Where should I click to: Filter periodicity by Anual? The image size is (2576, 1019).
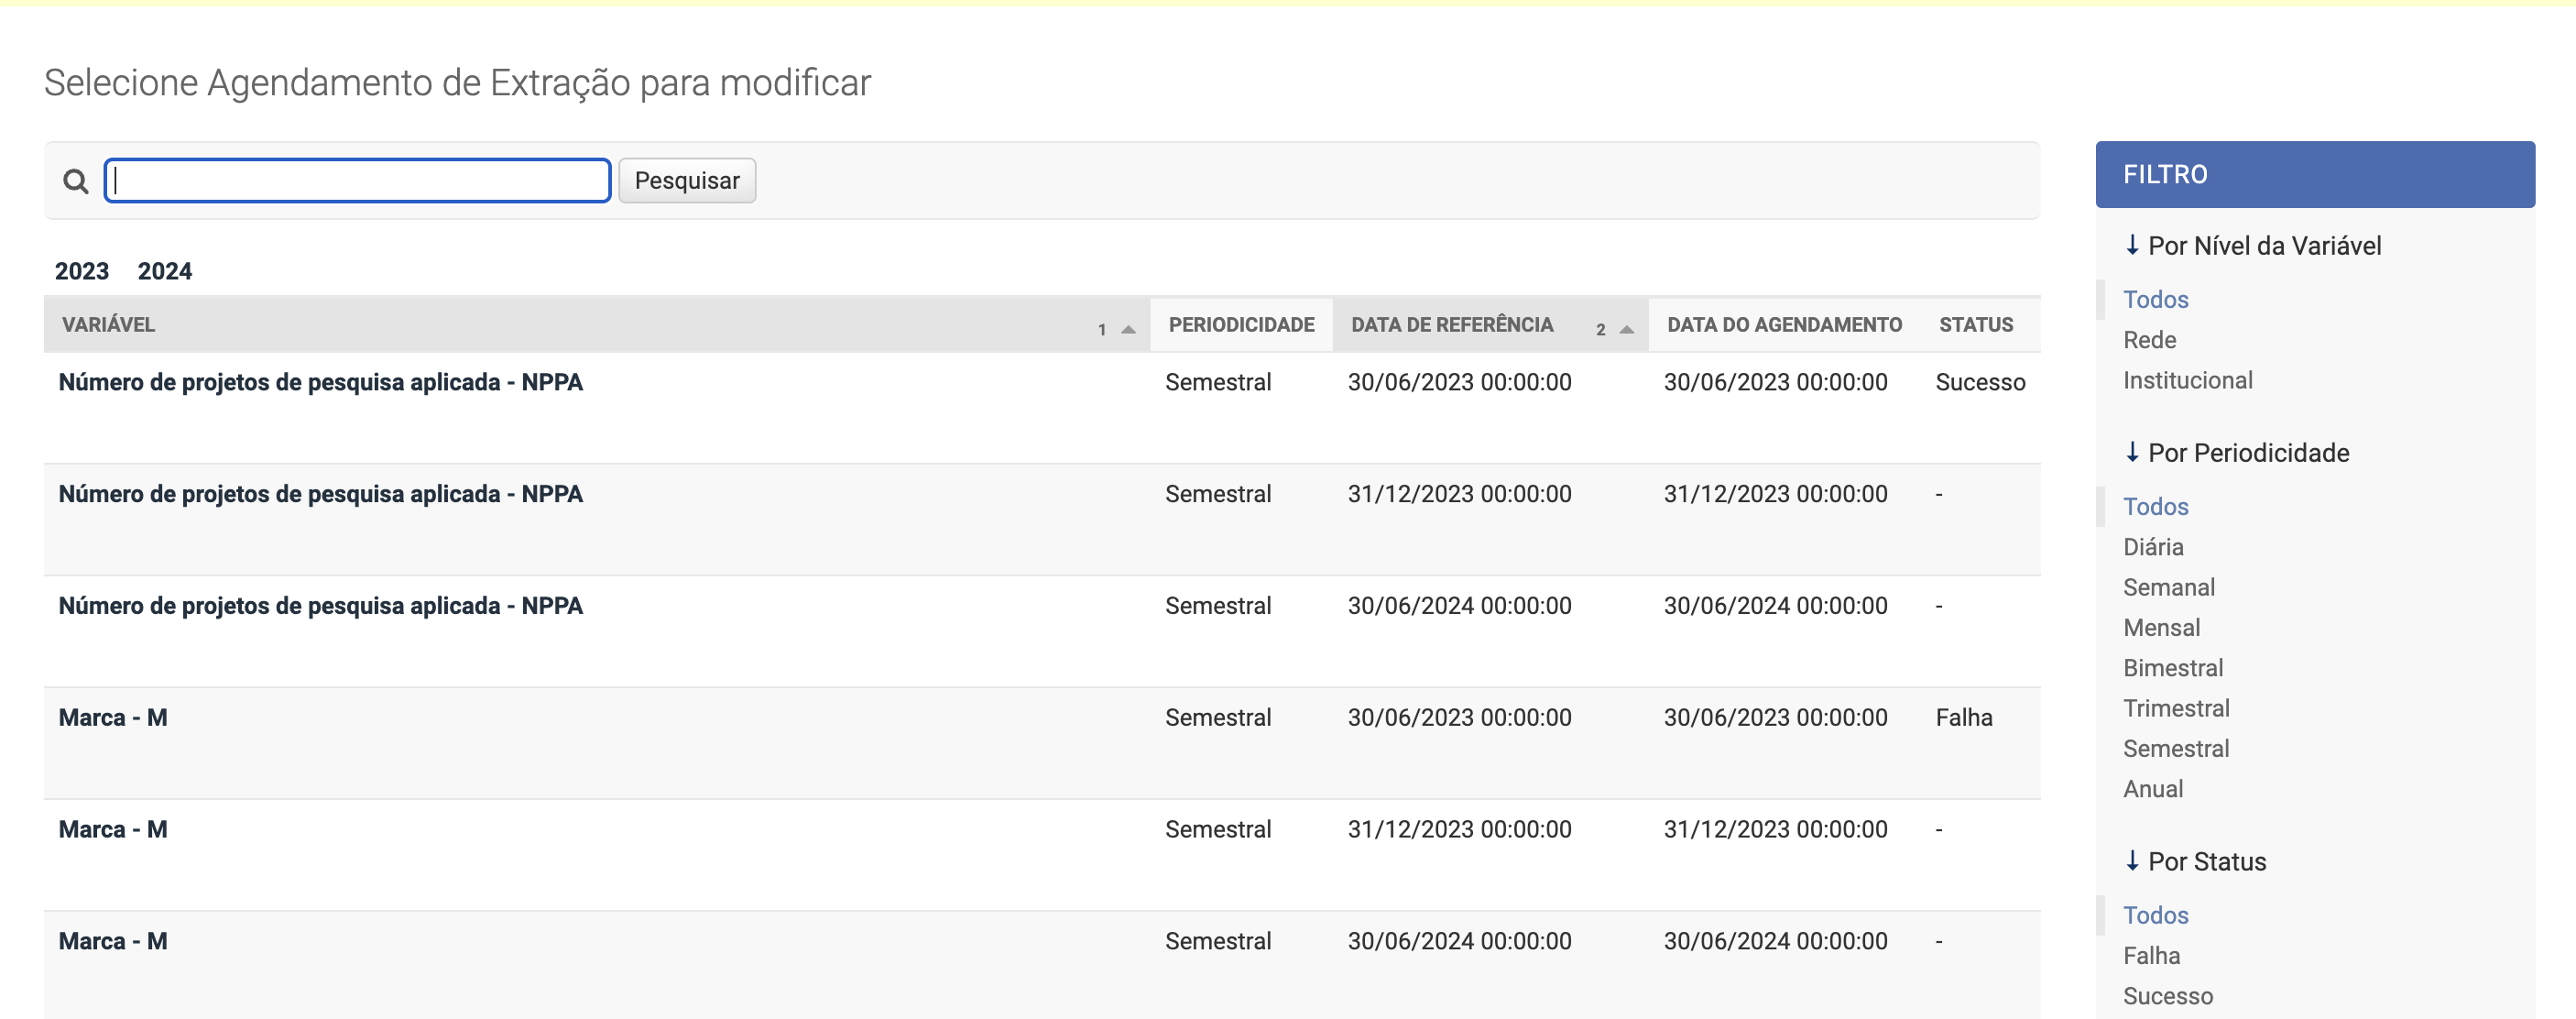pos(2153,789)
